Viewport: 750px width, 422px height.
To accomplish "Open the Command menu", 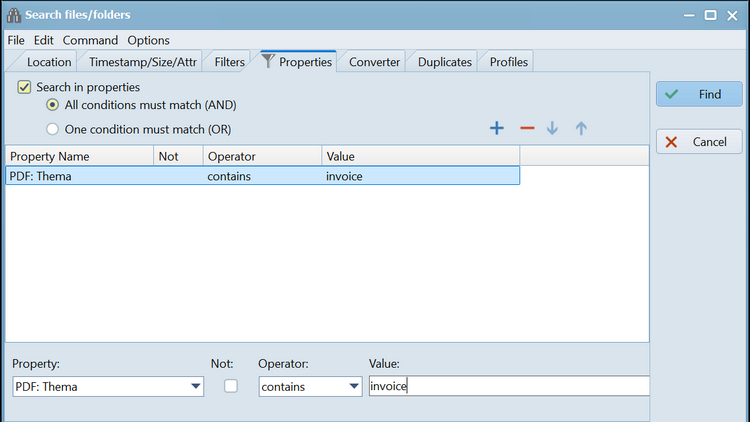I will [90, 40].
